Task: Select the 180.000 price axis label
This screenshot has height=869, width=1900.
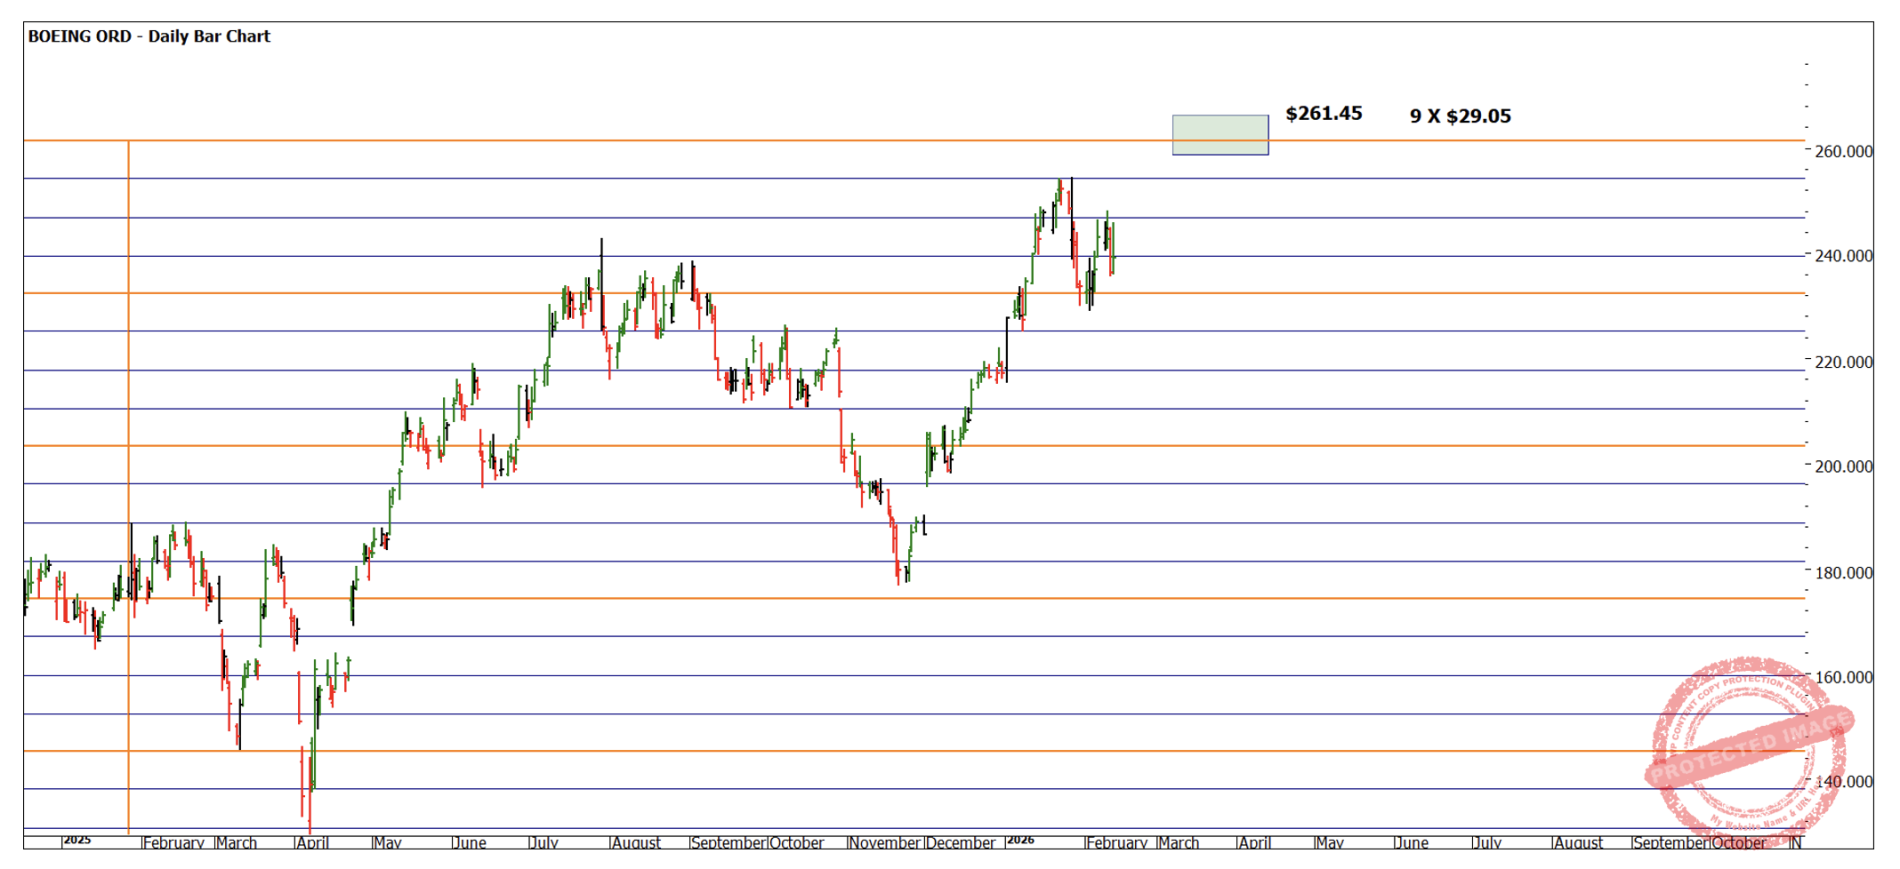Action: tap(1843, 573)
